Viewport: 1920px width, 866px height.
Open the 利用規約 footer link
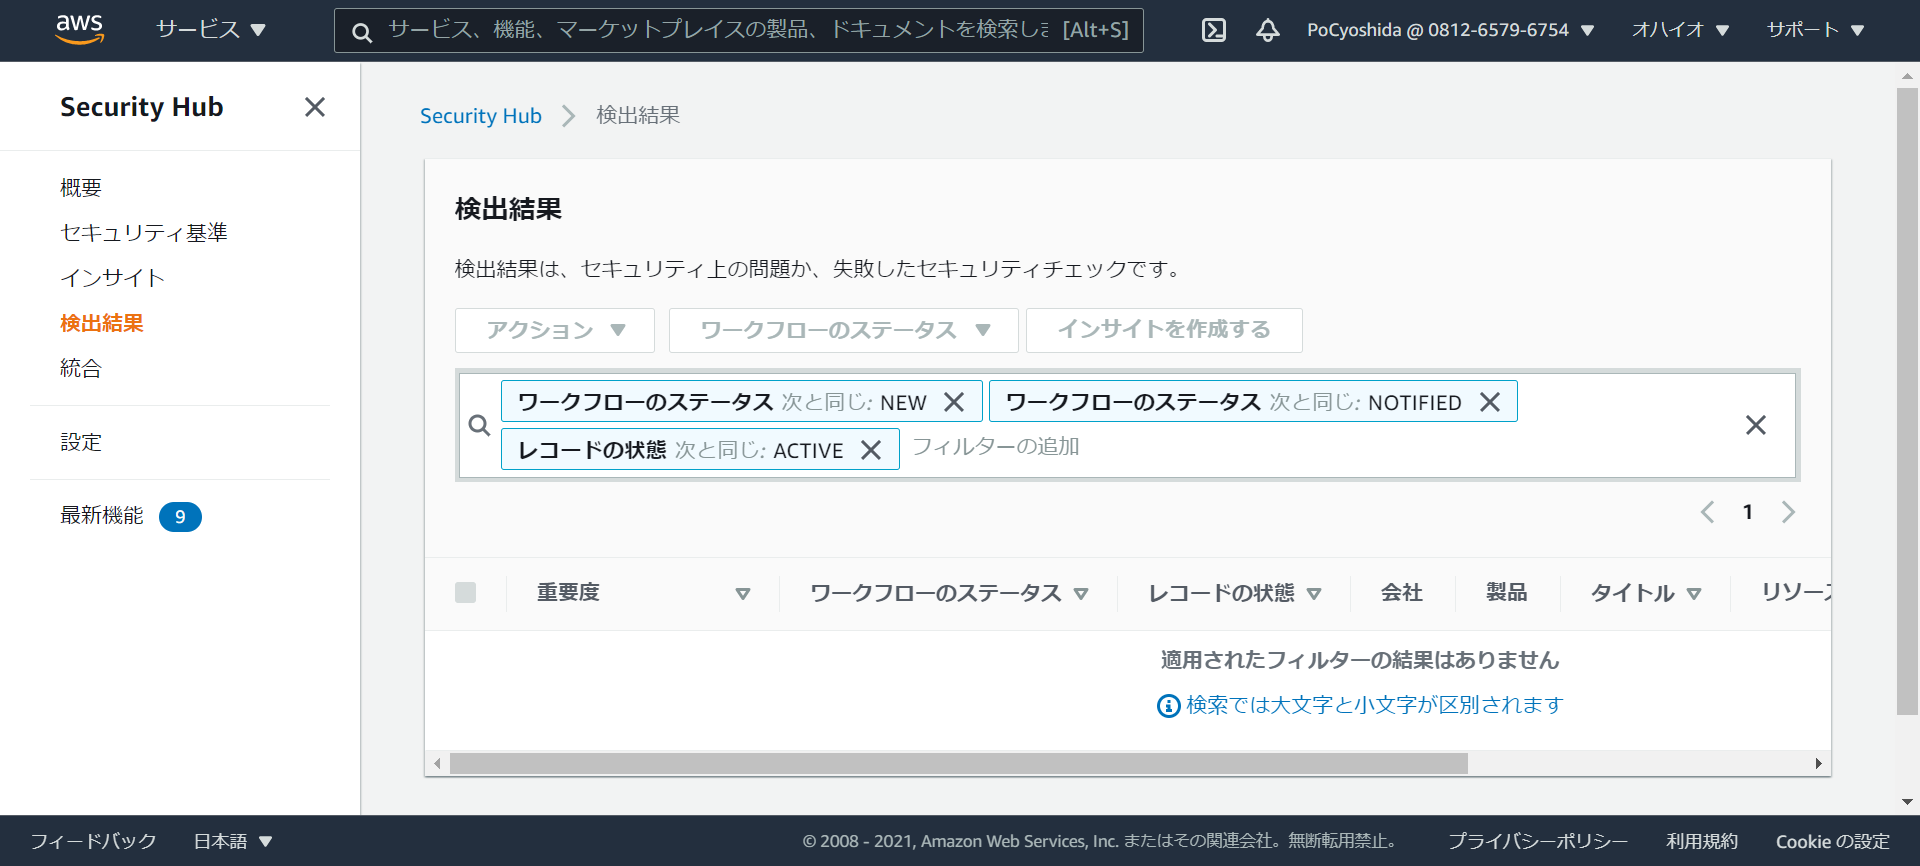[x=1702, y=842]
